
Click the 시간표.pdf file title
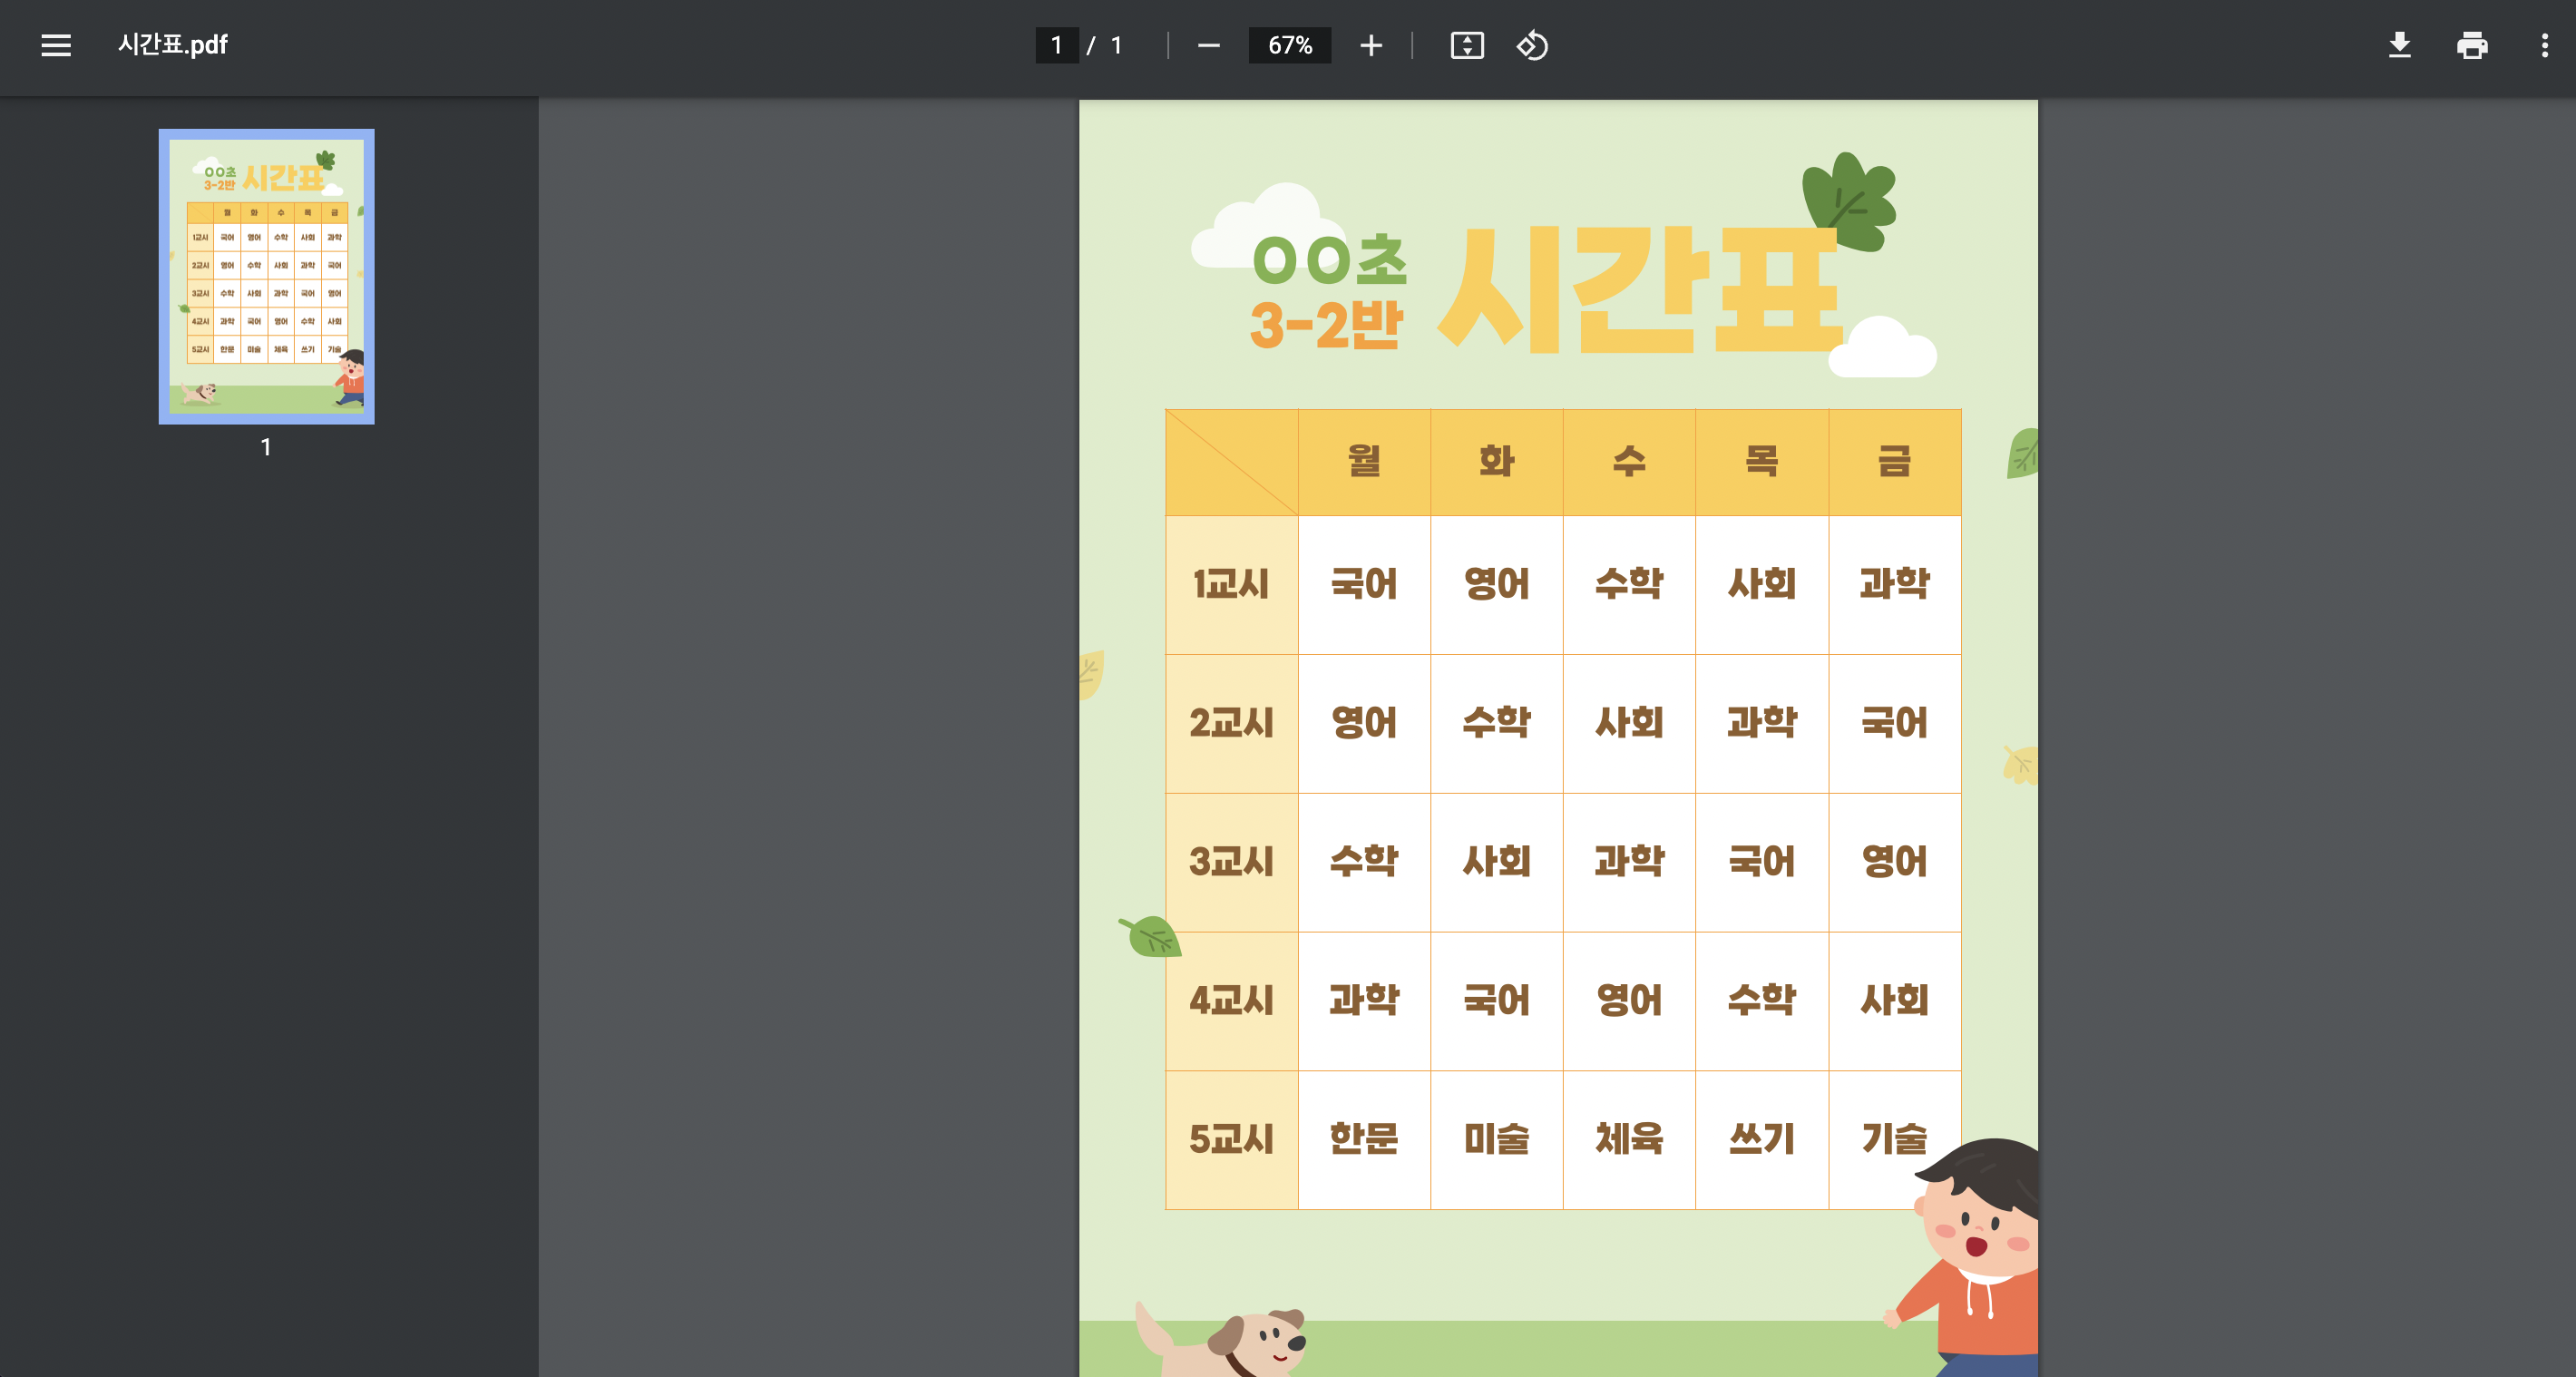point(172,45)
